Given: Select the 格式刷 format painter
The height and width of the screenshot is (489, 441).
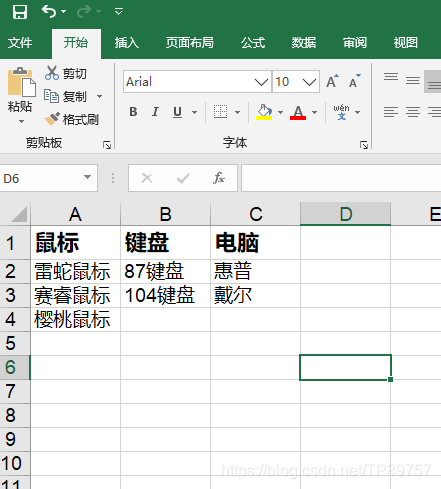Looking at the screenshot, I should [72, 119].
